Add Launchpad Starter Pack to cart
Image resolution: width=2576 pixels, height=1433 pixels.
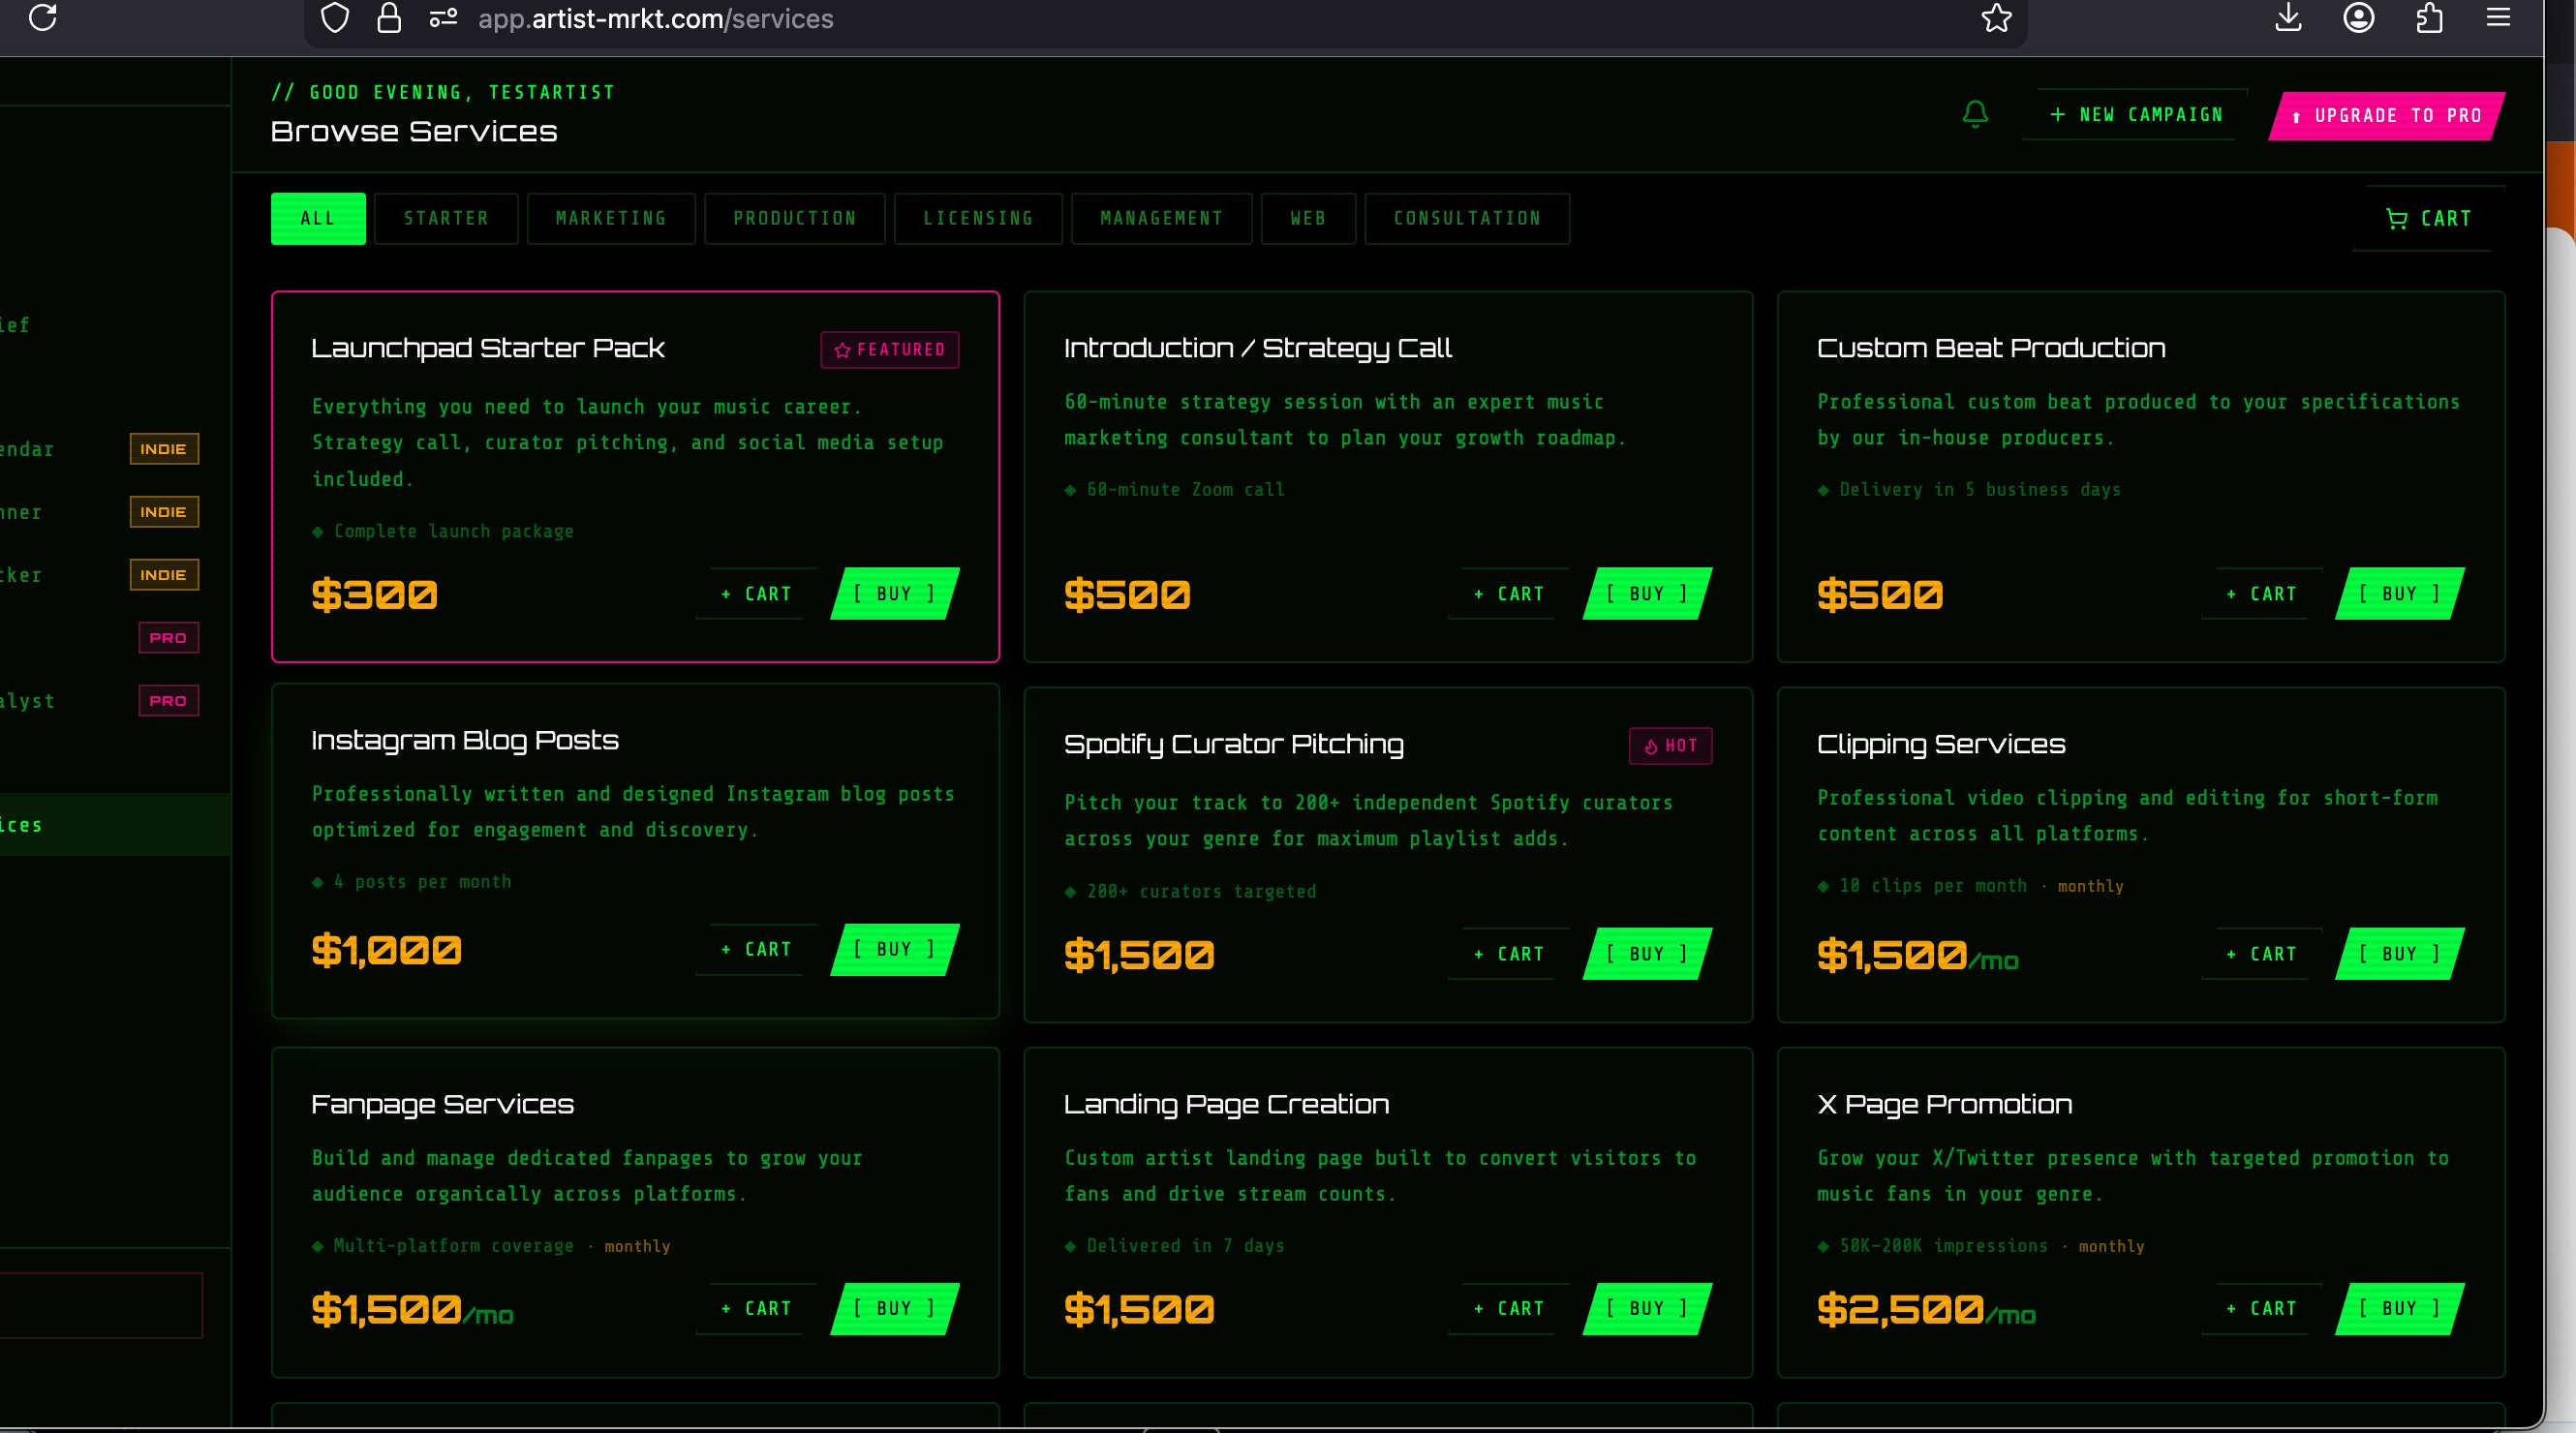coord(756,594)
